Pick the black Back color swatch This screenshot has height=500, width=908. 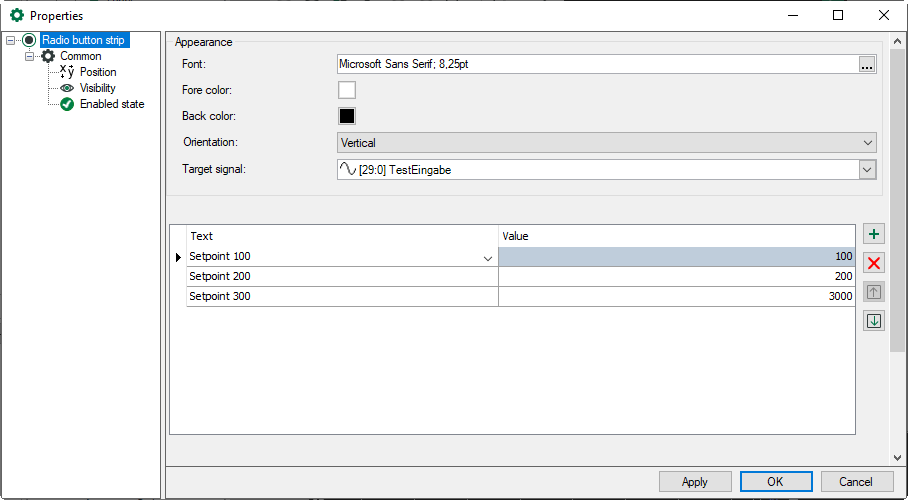(x=347, y=116)
